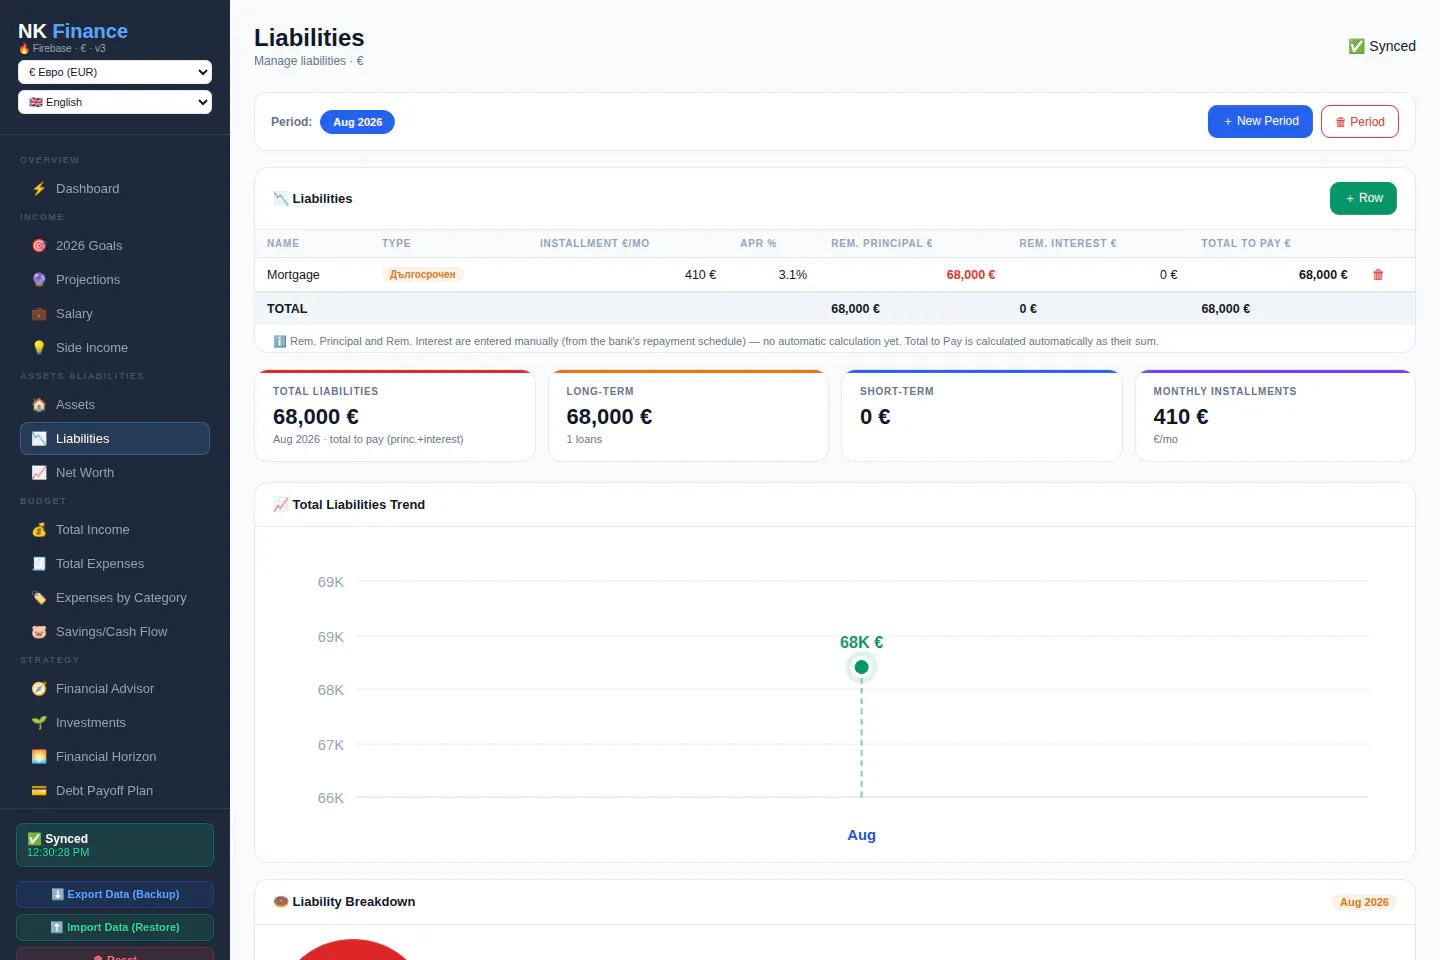
Task: Click the Projections crystal ball icon
Action: (39, 280)
